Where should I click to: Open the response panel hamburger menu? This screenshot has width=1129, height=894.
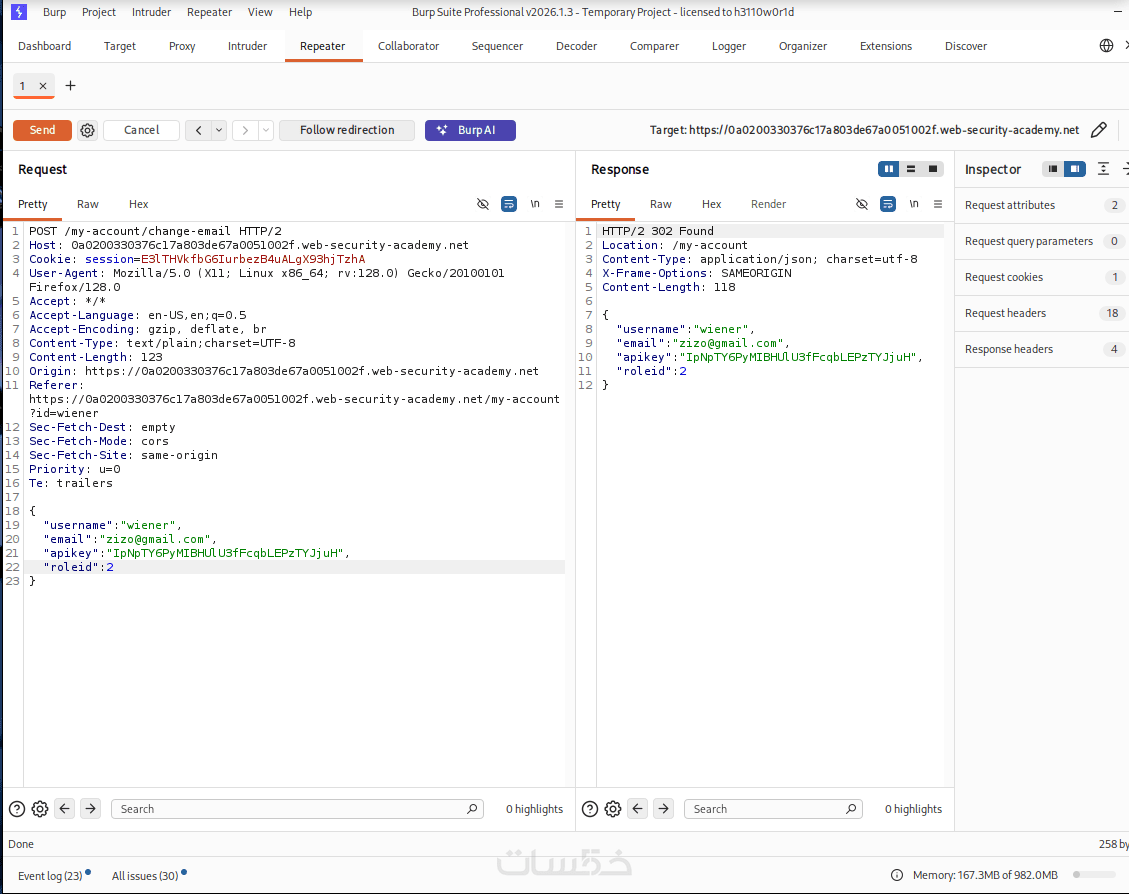click(x=938, y=204)
